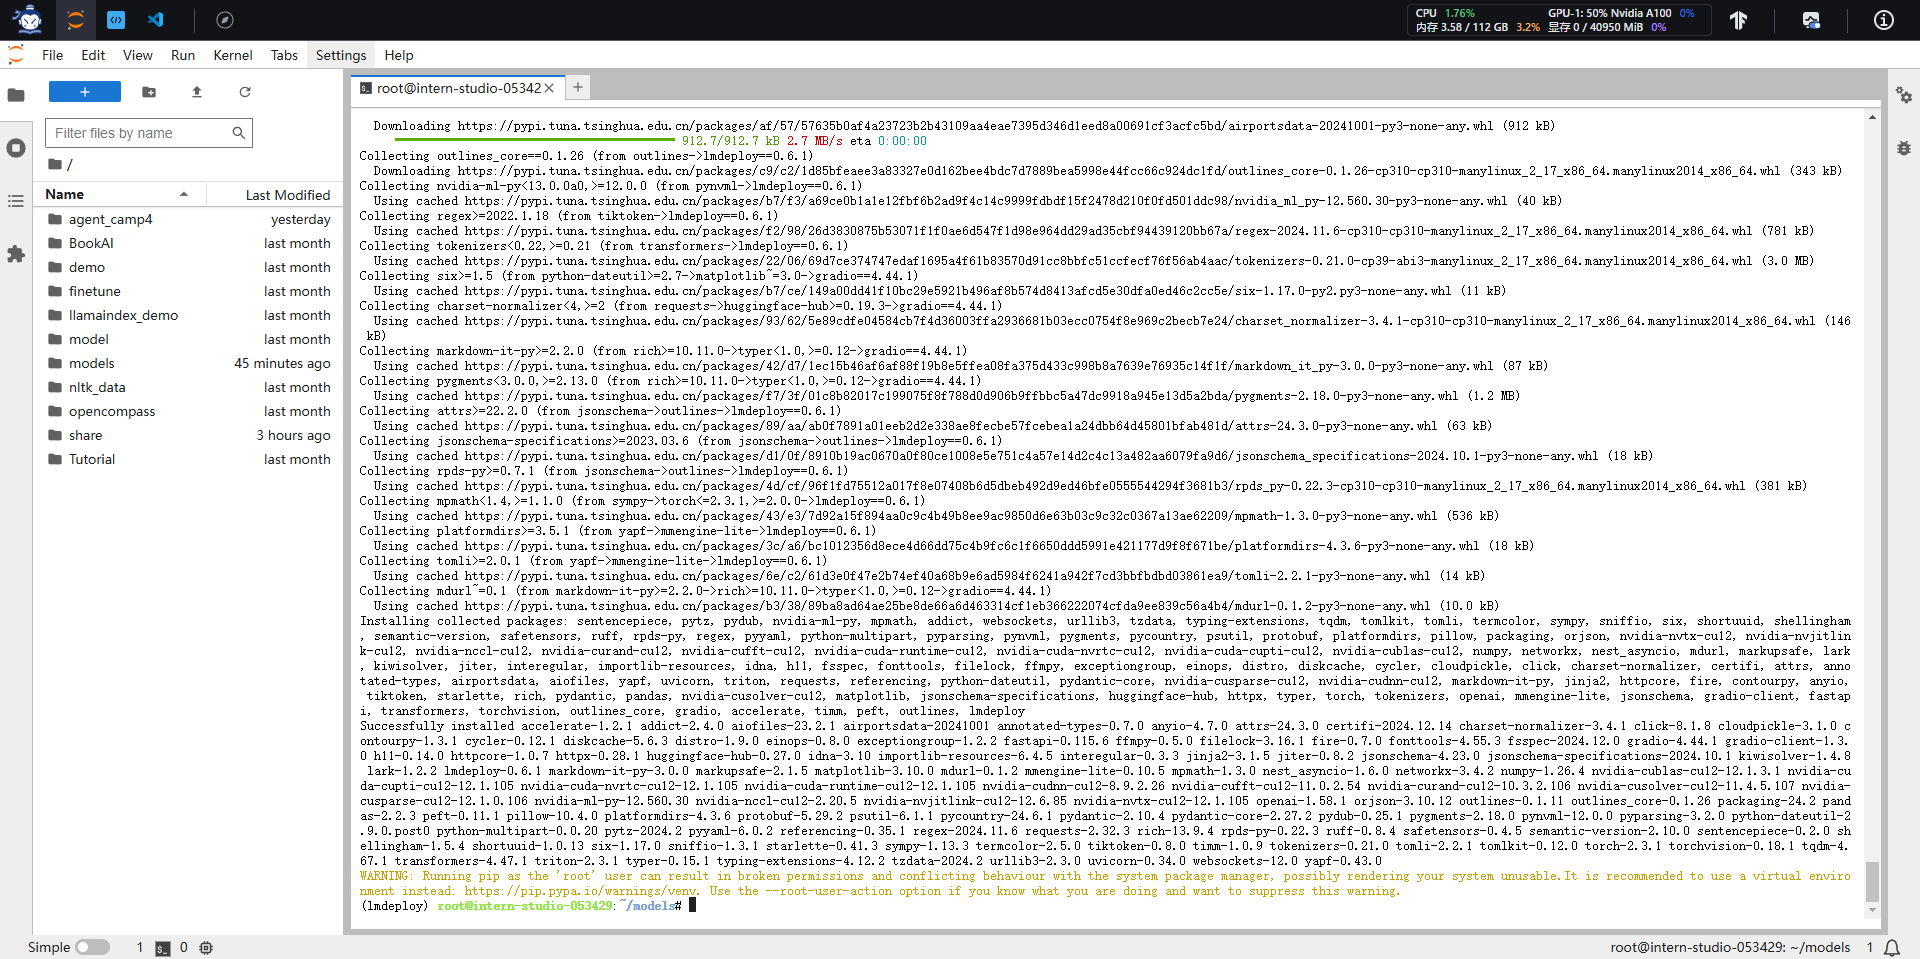Click the upward arrow icon in top bar
The image size is (1920, 959).
(x=1738, y=20)
